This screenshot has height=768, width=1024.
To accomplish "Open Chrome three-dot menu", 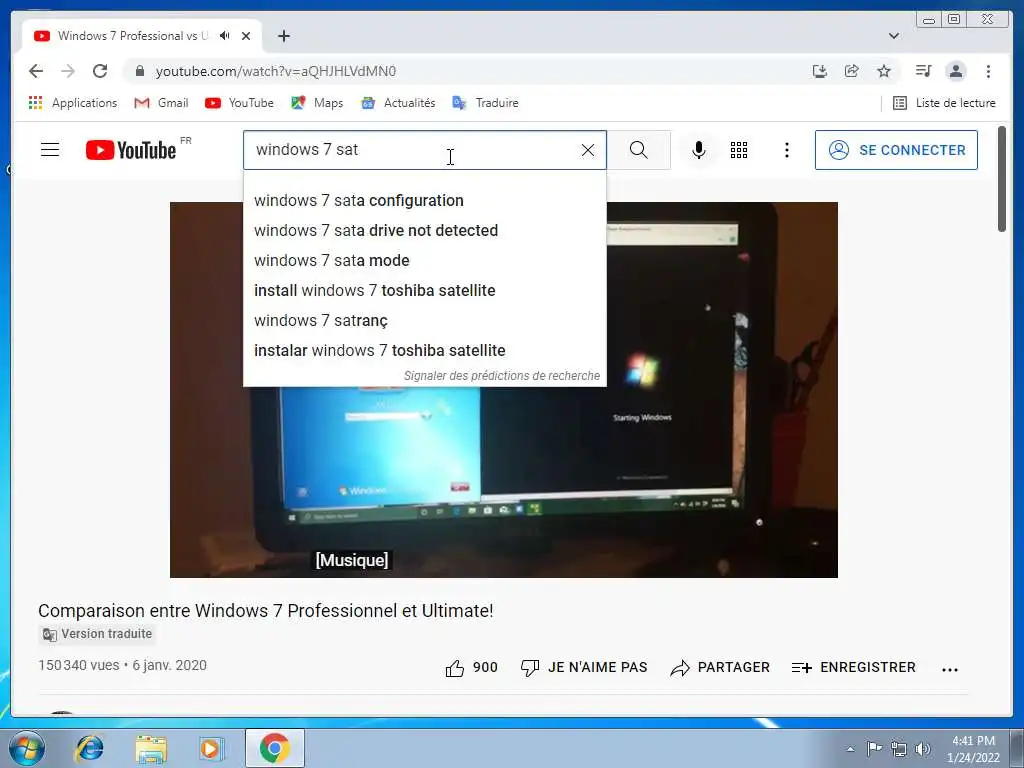I will [x=988, y=71].
